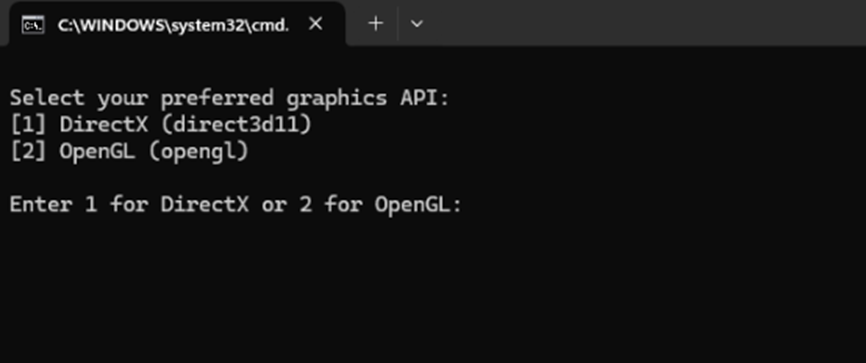Click the '(direct3d11)' text
The image size is (866, 363).
coord(237,125)
